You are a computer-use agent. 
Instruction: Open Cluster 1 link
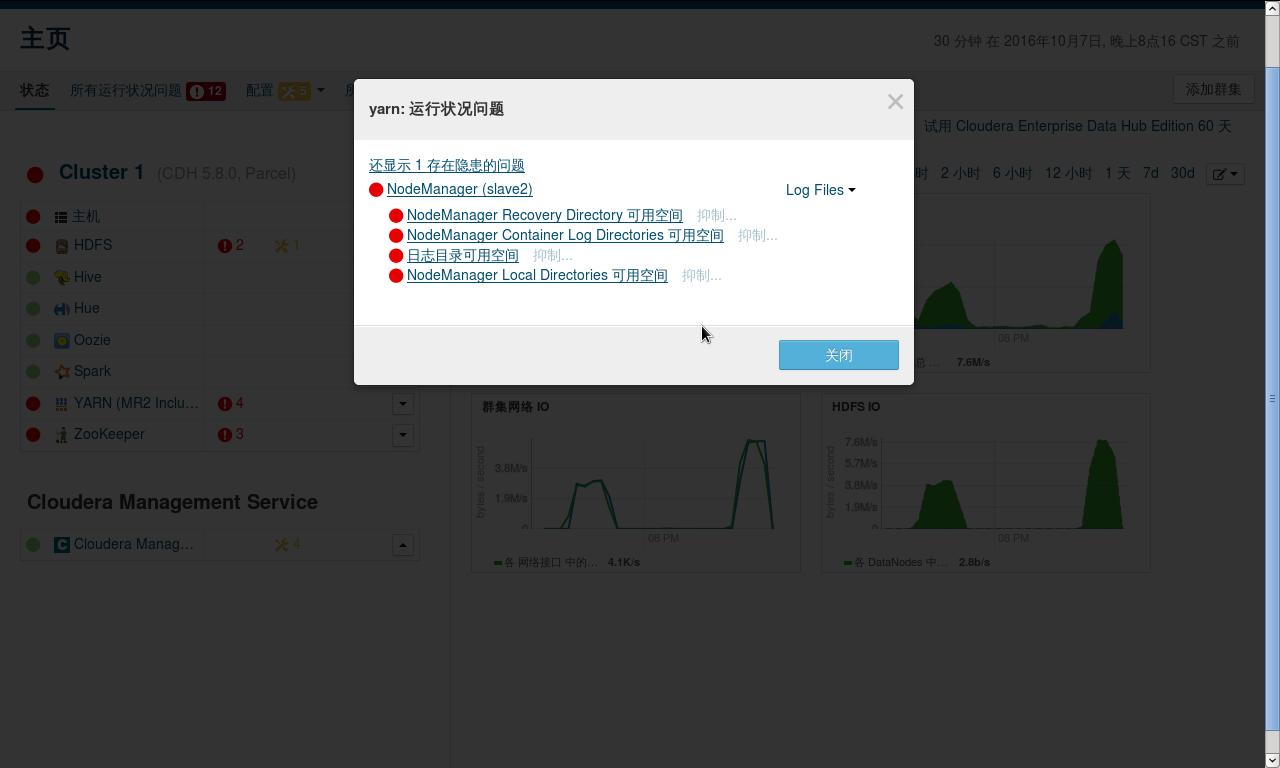click(102, 172)
